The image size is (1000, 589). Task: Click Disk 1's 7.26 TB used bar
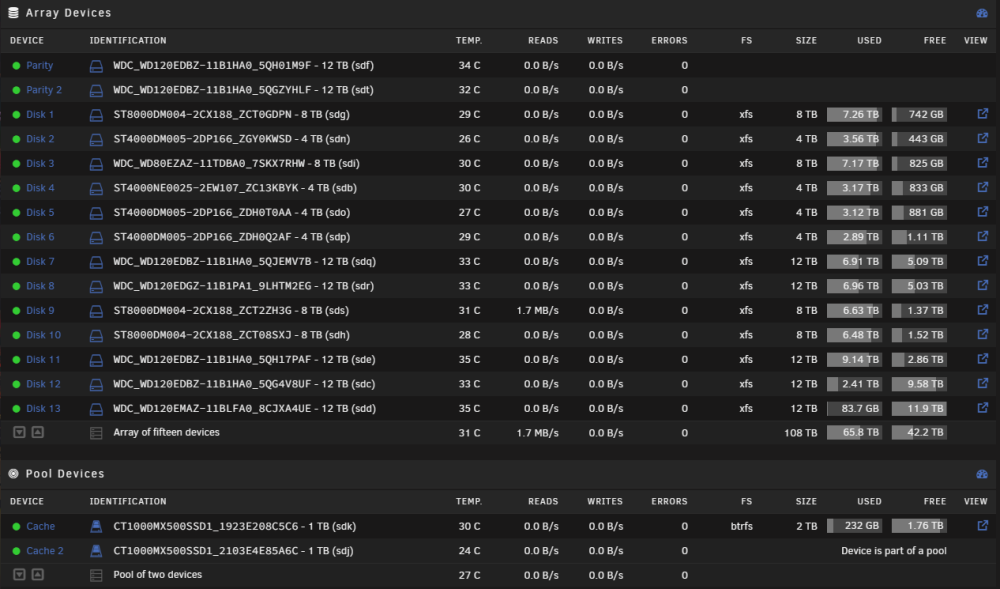(855, 115)
